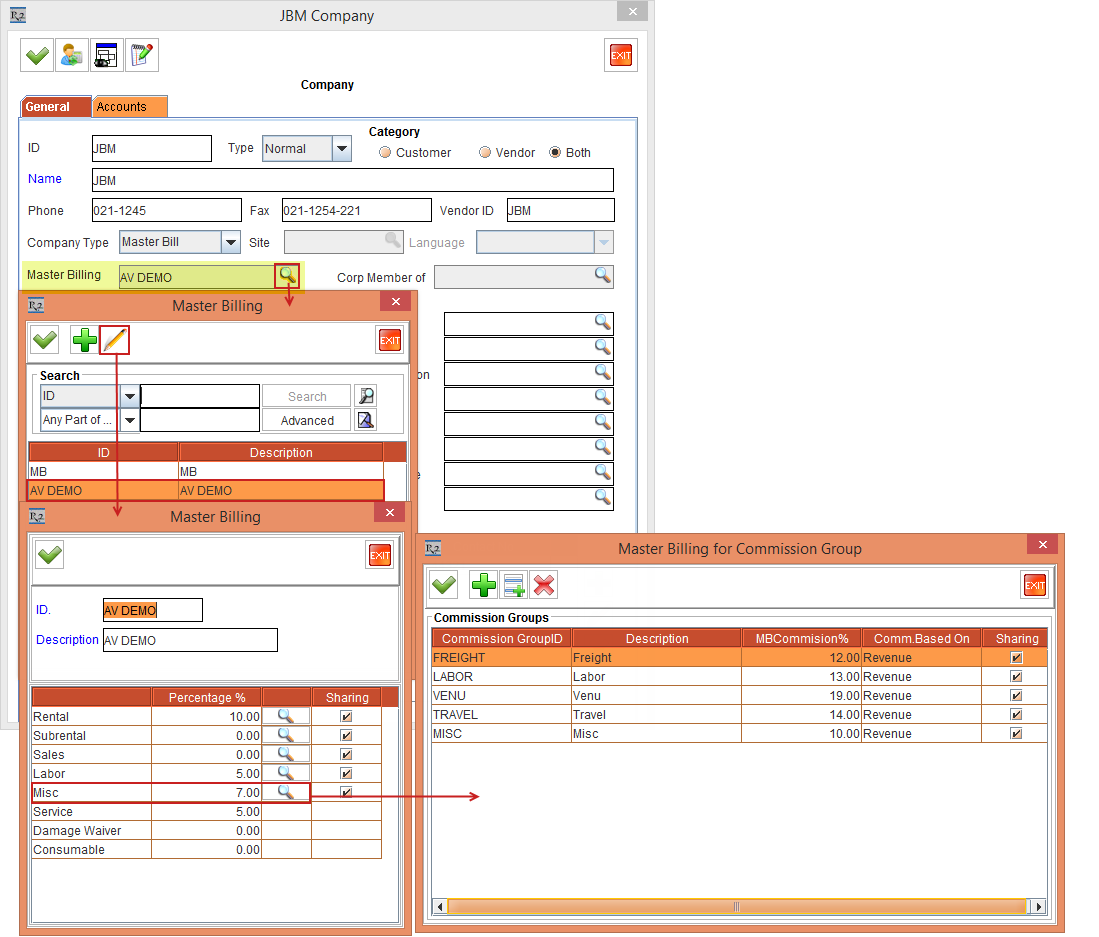Select the Customer category radio button

tap(385, 153)
